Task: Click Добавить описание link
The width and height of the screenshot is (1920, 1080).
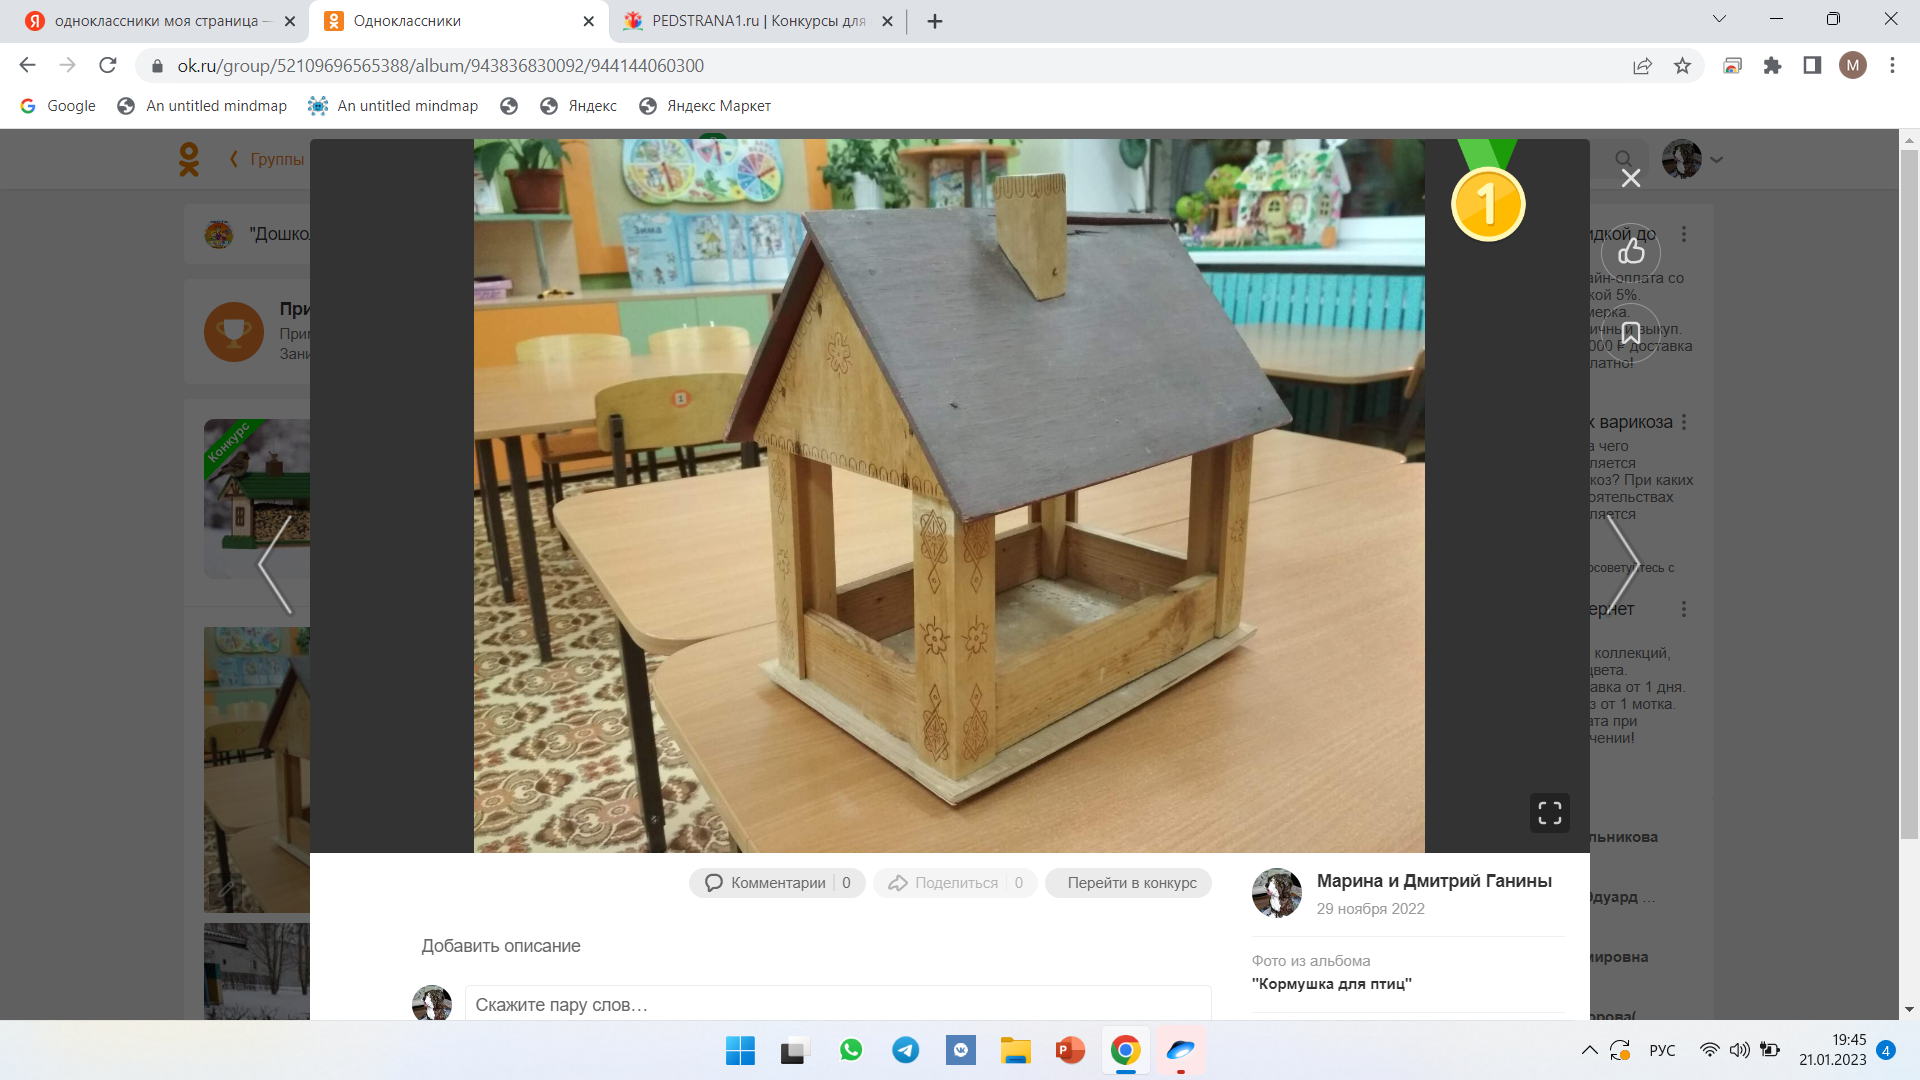Action: pyautogui.click(x=500, y=946)
